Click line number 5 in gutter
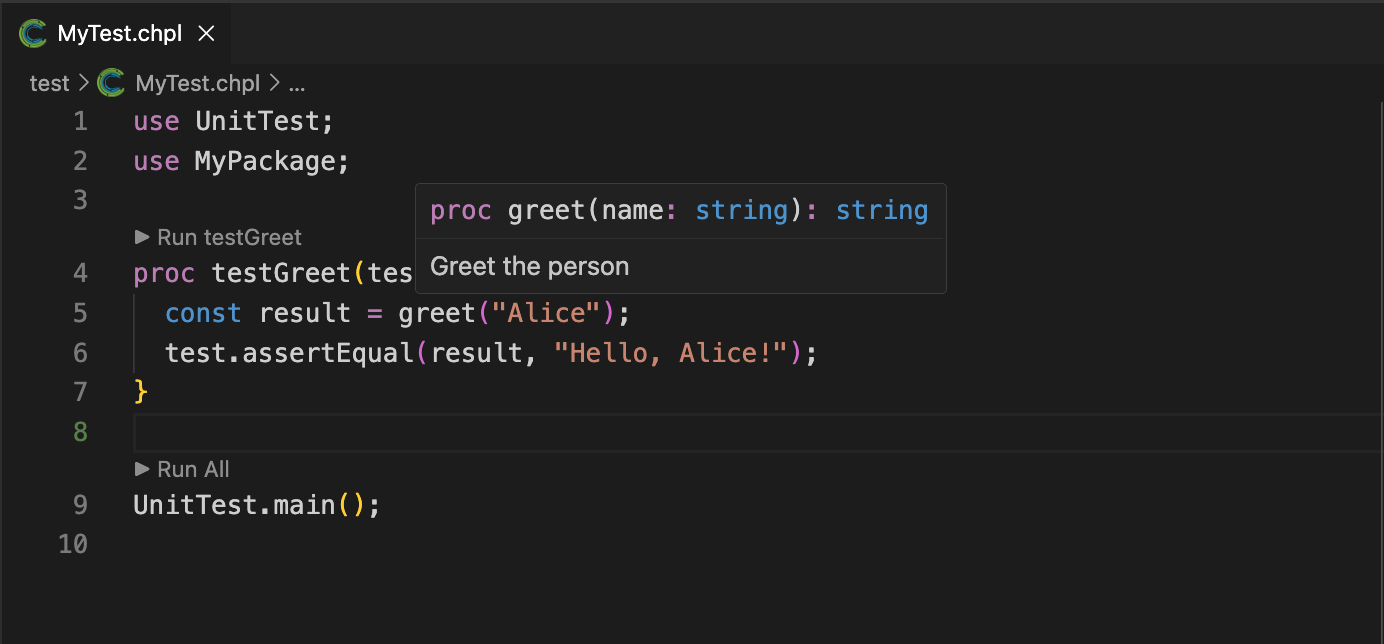Viewport: 1384px width, 644px height. 80,313
